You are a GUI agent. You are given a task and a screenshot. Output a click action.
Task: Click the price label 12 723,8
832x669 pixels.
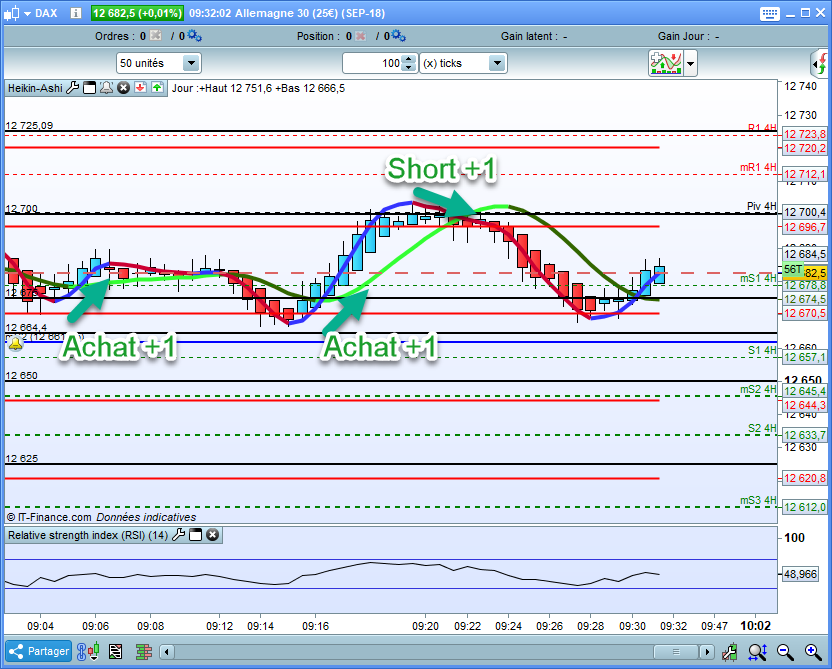(x=804, y=134)
